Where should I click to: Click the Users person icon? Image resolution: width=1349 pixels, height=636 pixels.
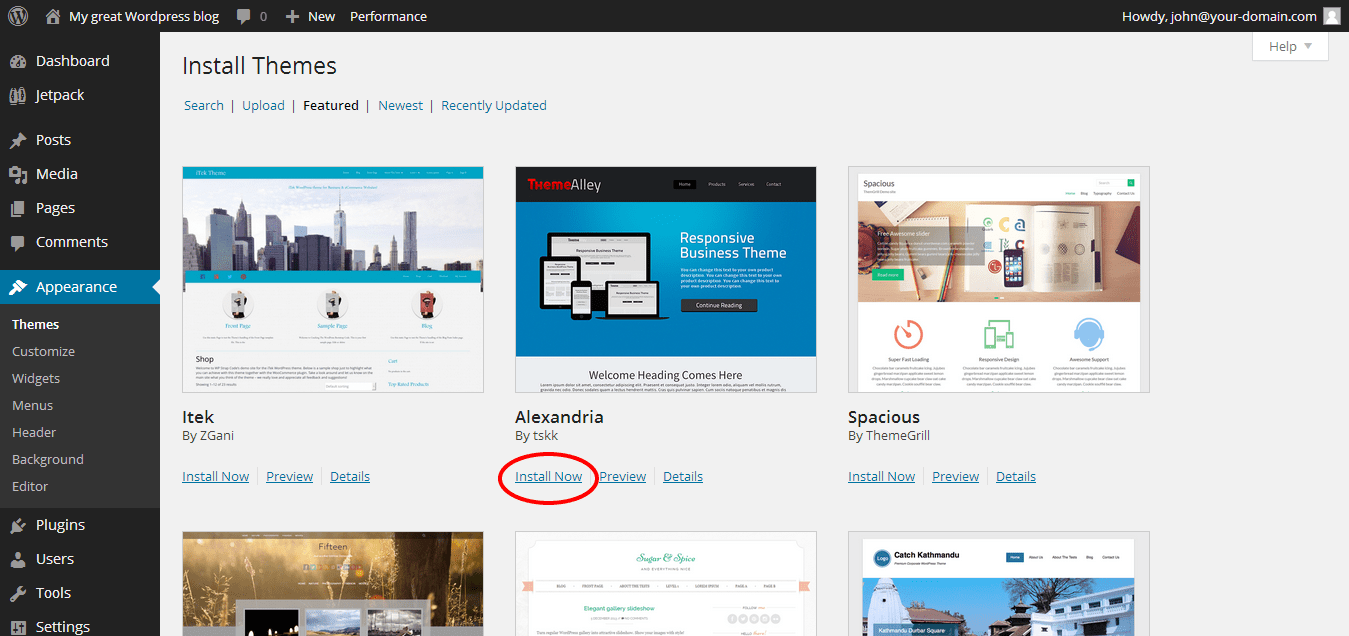pos(18,559)
